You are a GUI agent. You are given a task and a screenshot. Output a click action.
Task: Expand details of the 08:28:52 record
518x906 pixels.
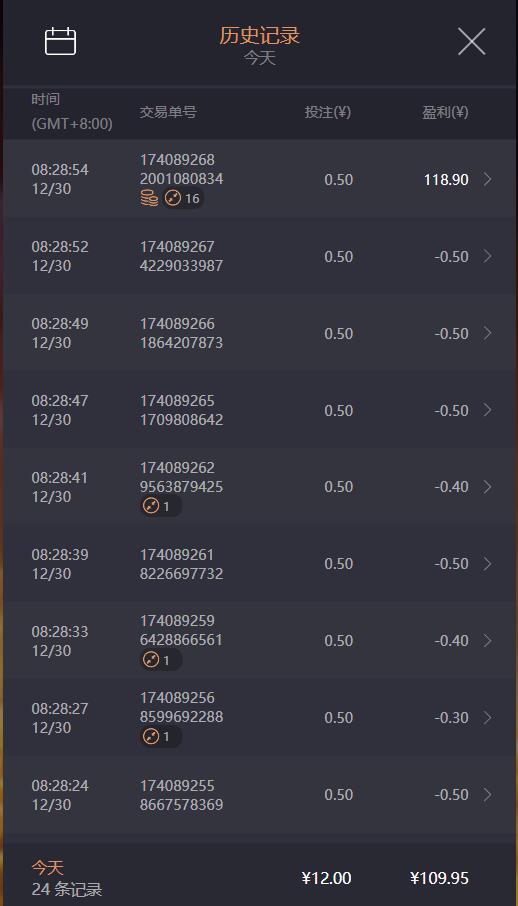pos(487,256)
